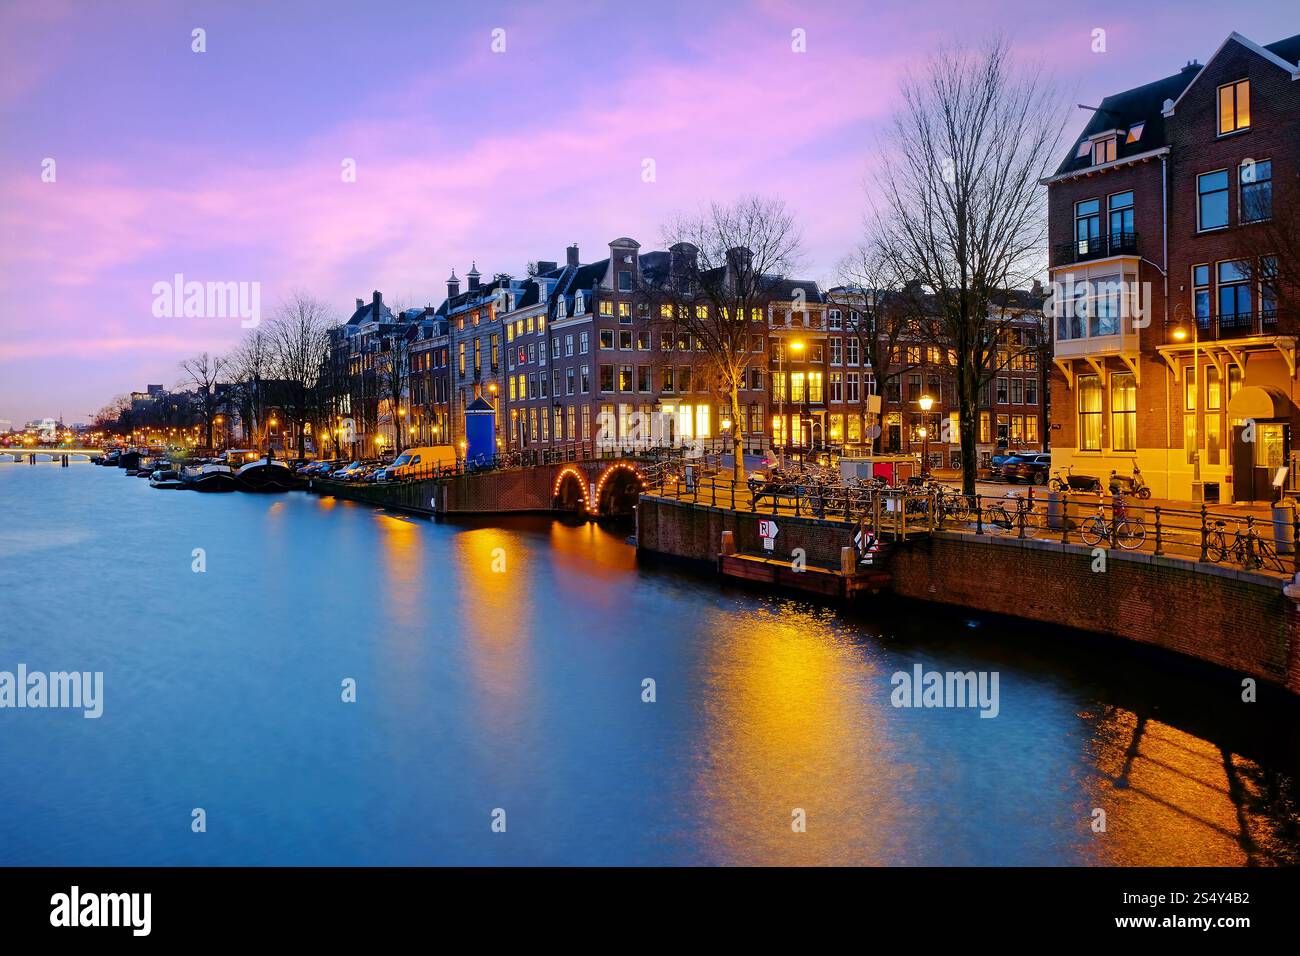Click the alamy logo in the bottom black bar
The width and height of the screenshot is (1300, 956).
point(101,911)
